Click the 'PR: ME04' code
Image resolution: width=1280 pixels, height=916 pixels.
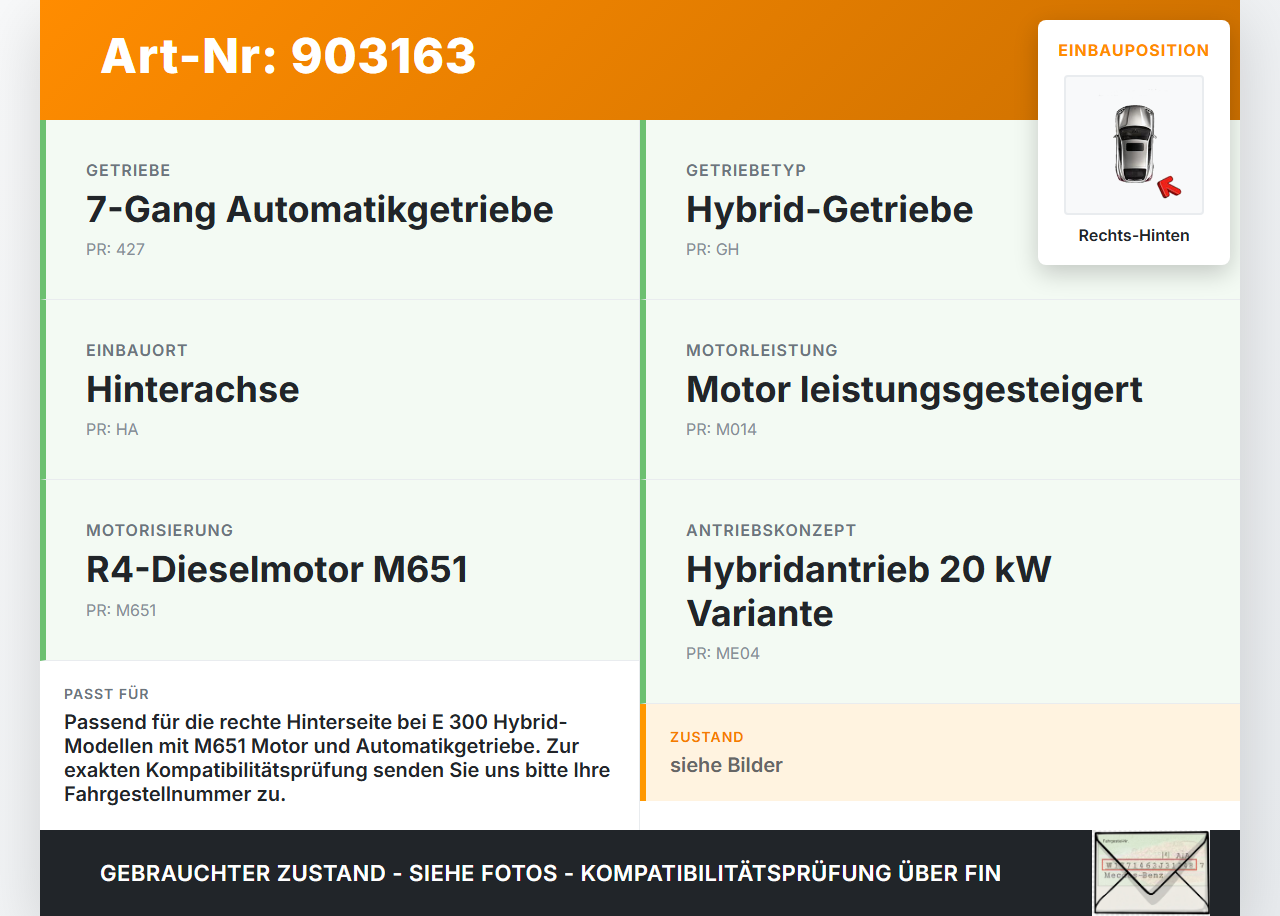pyautogui.click(x=723, y=653)
